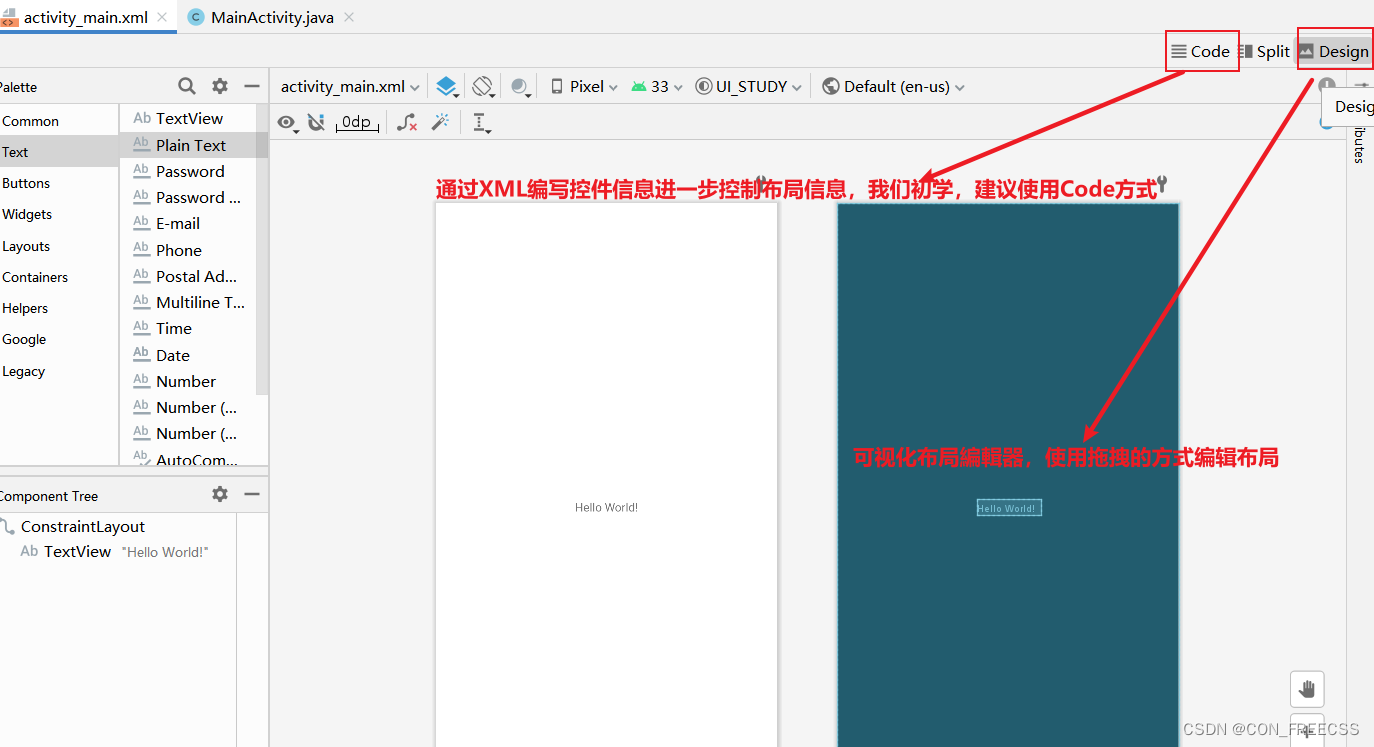Search the Palette with magnifier icon
The image size is (1374, 747).
tap(187, 86)
